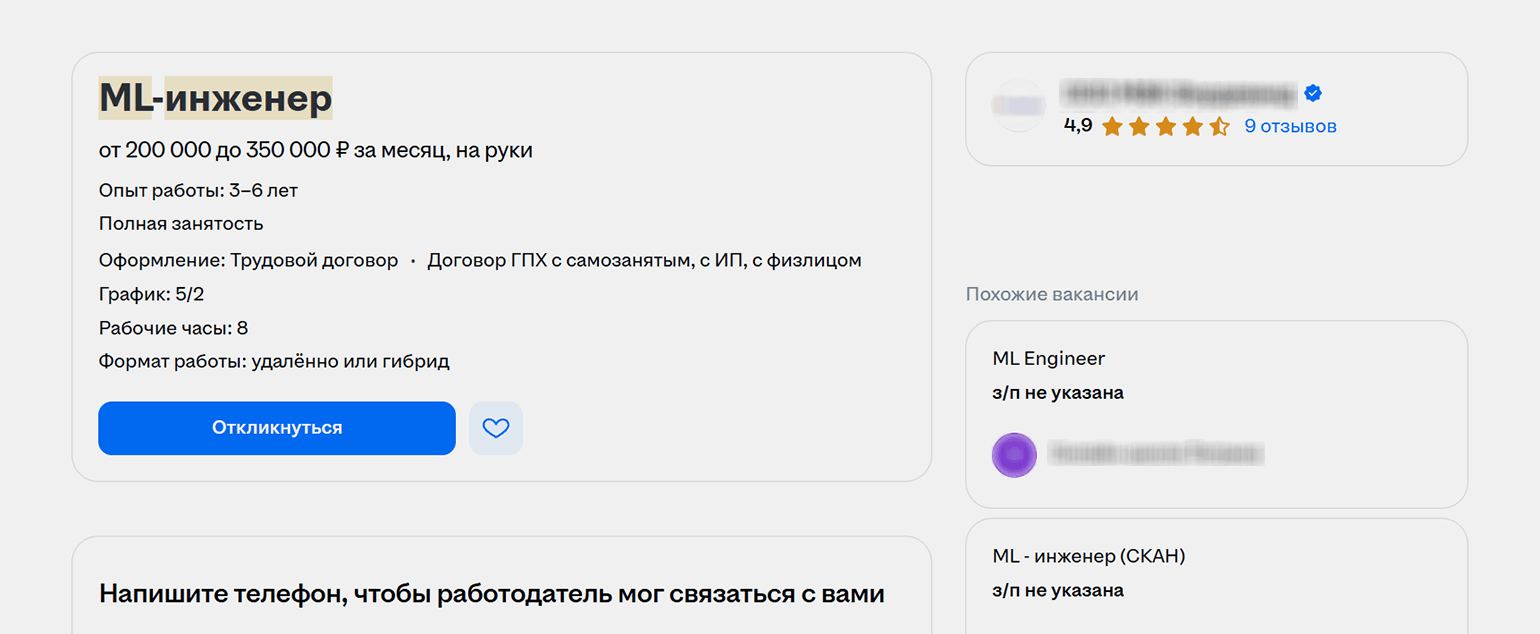Viewport: 1540px width, 634px height.
Task: Open the blurred employer name beside the badge
Action: [1178, 94]
